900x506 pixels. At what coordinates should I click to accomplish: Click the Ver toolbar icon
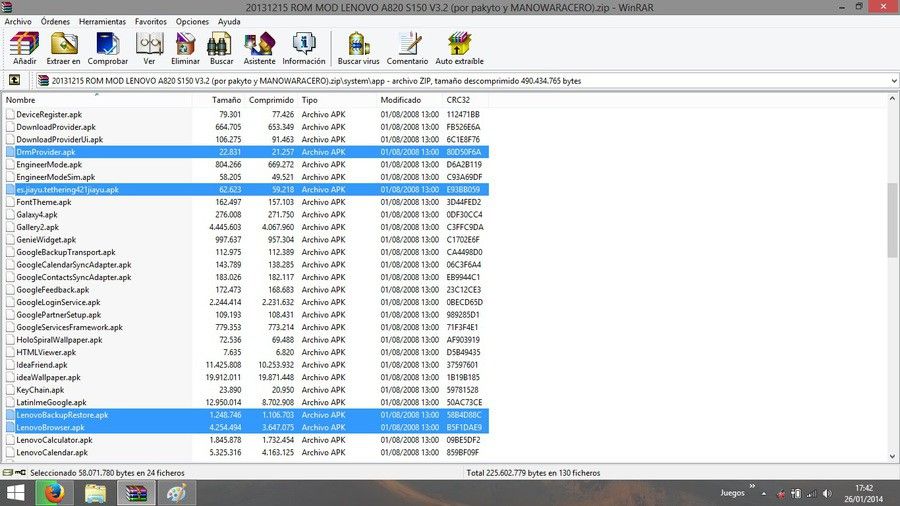(x=149, y=49)
